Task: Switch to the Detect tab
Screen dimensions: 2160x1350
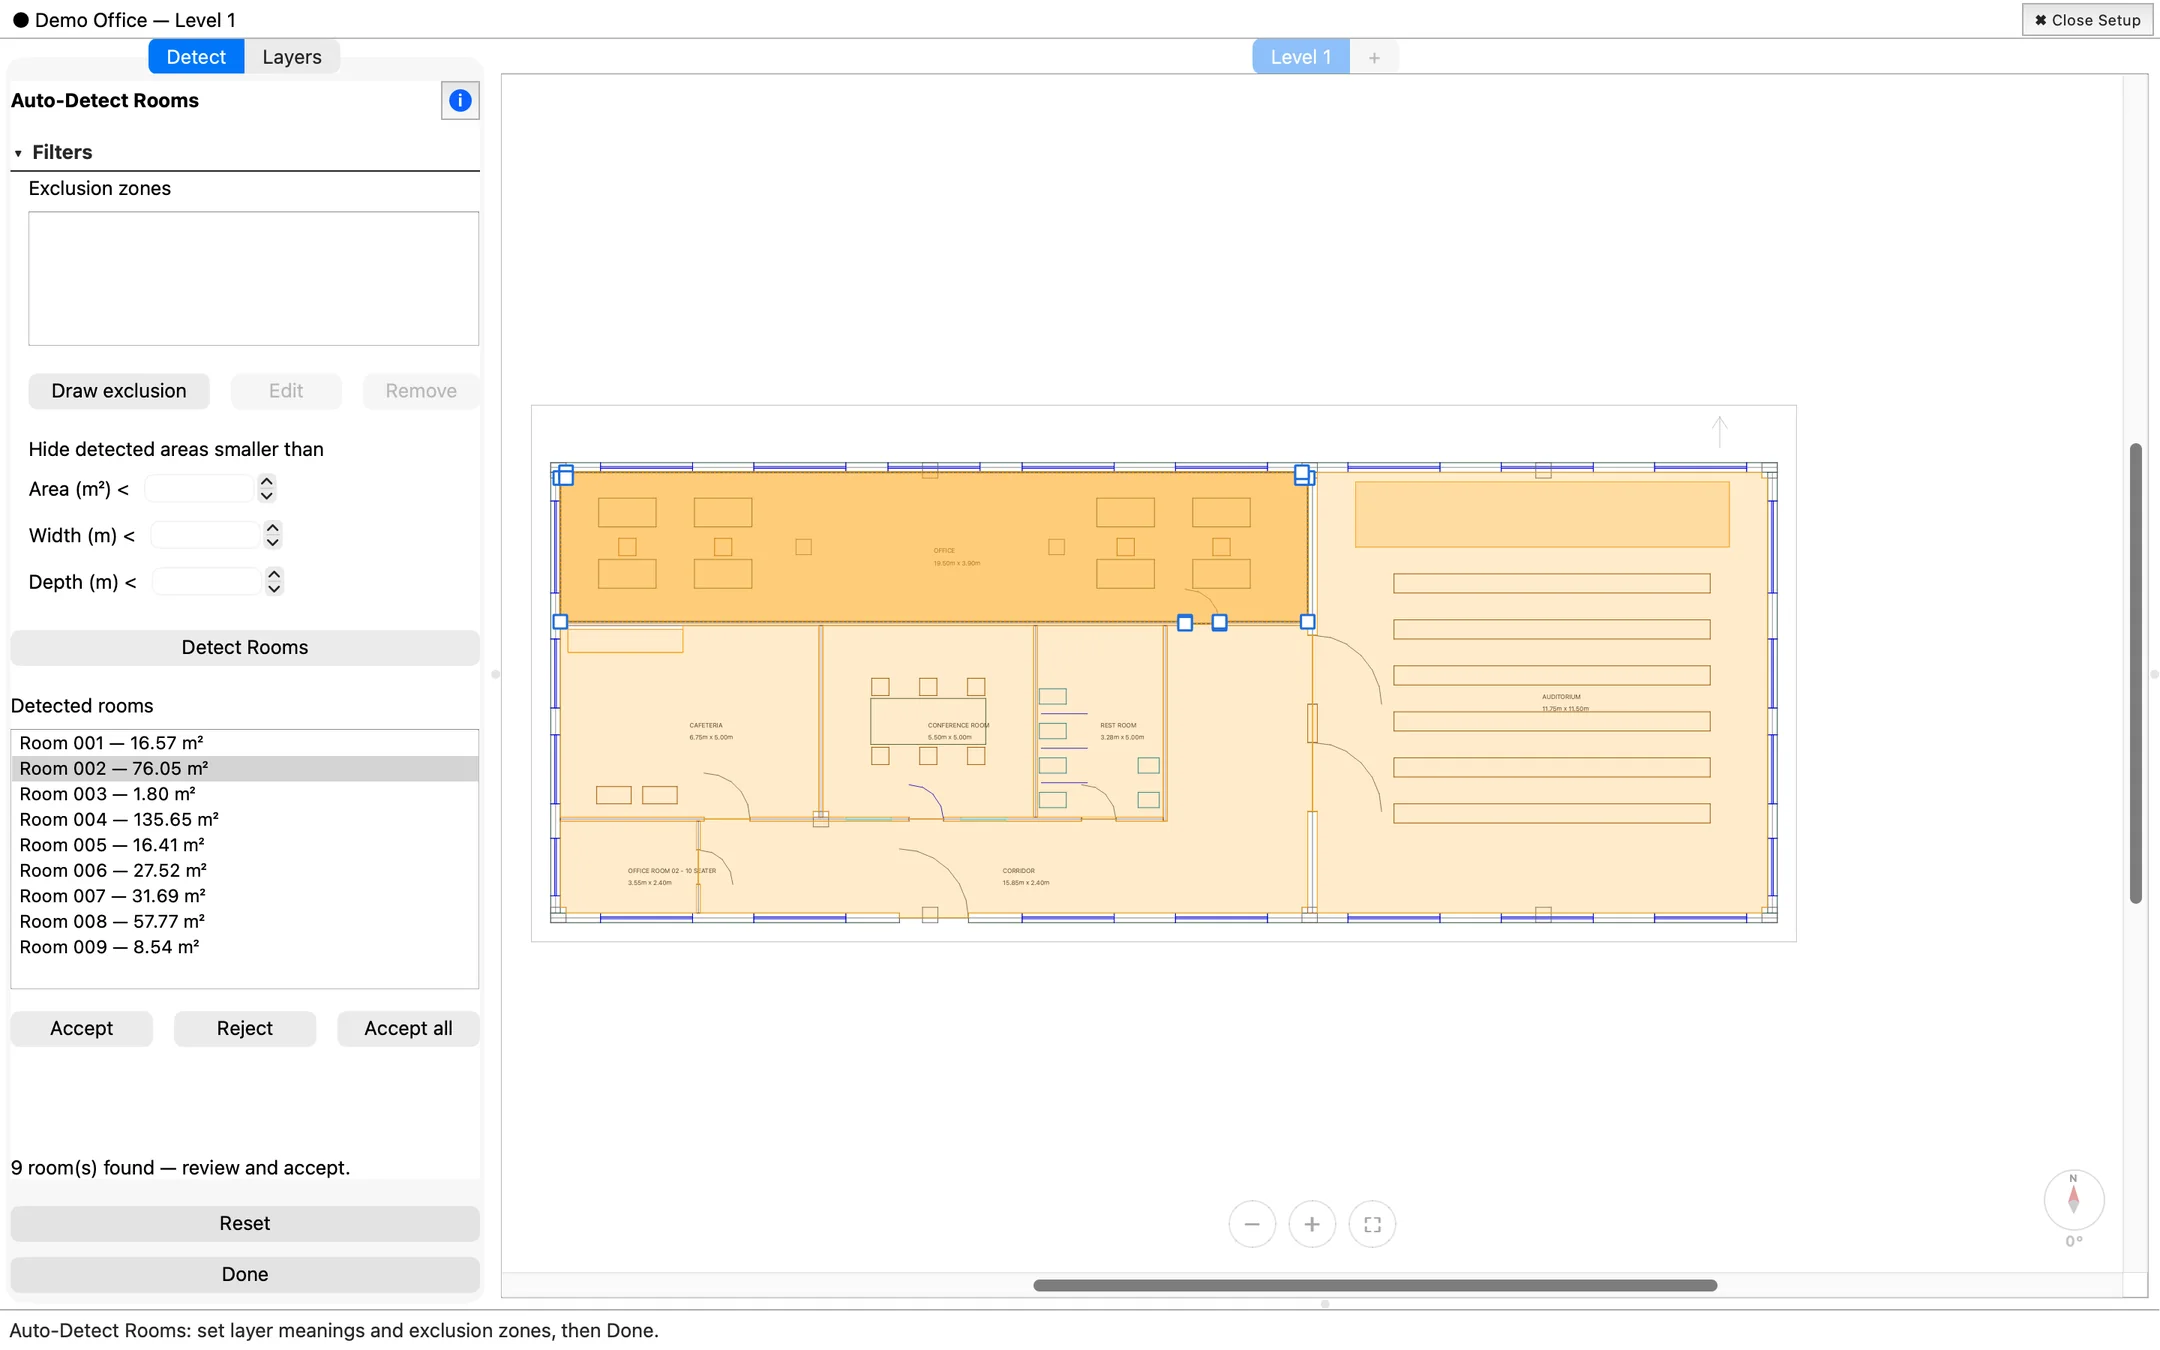Action: click(196, 57)
